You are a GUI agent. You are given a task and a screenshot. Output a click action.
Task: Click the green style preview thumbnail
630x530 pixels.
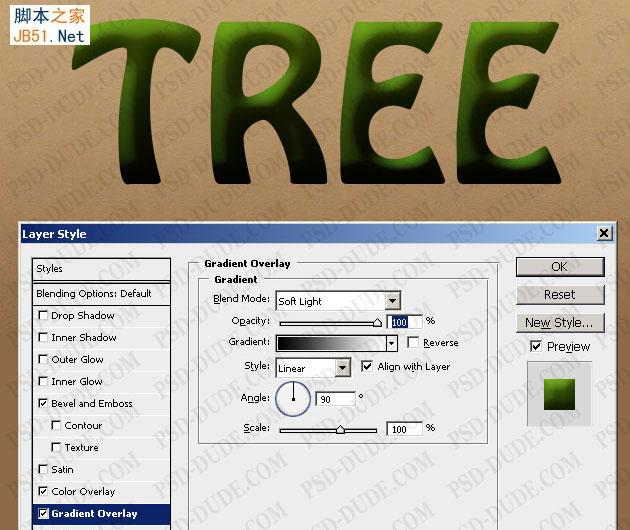[559, 394]
